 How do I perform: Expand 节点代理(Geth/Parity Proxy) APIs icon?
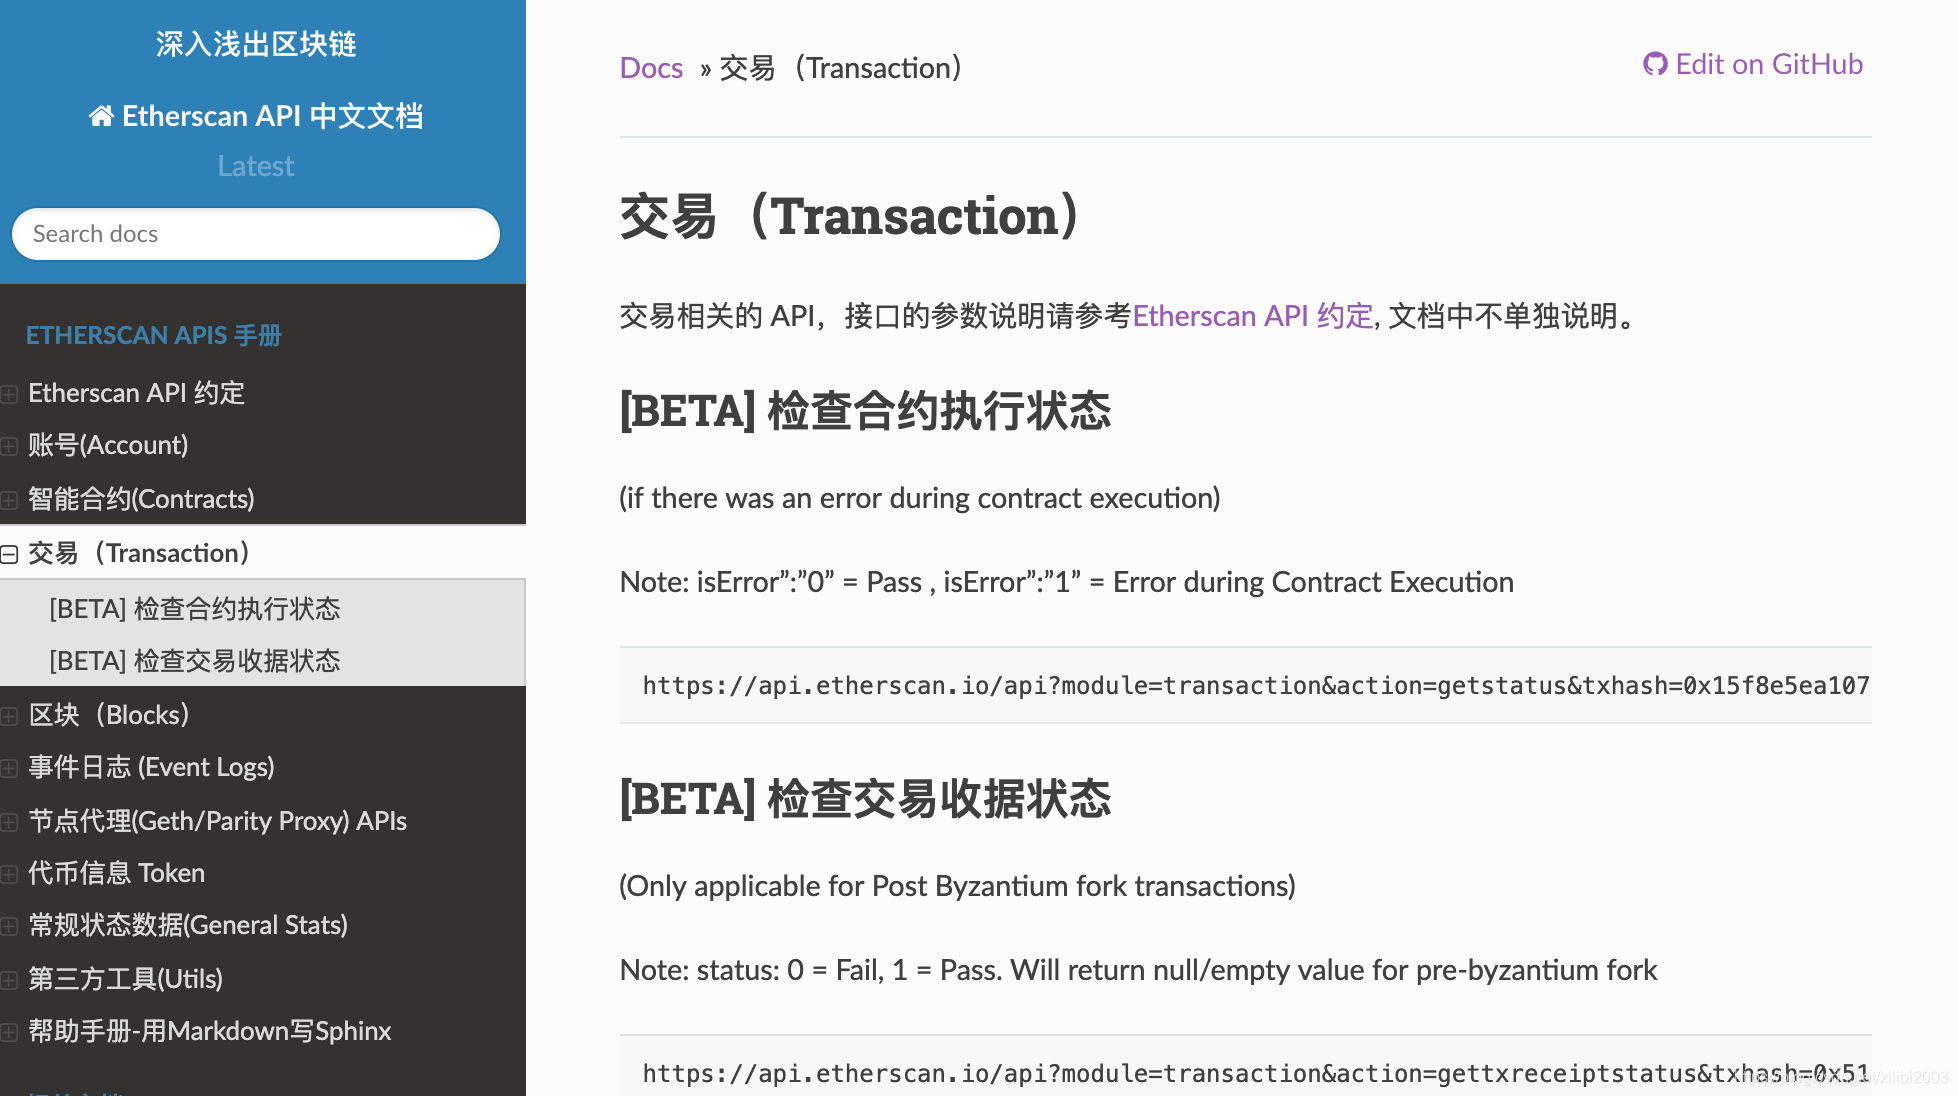(9, 822)
